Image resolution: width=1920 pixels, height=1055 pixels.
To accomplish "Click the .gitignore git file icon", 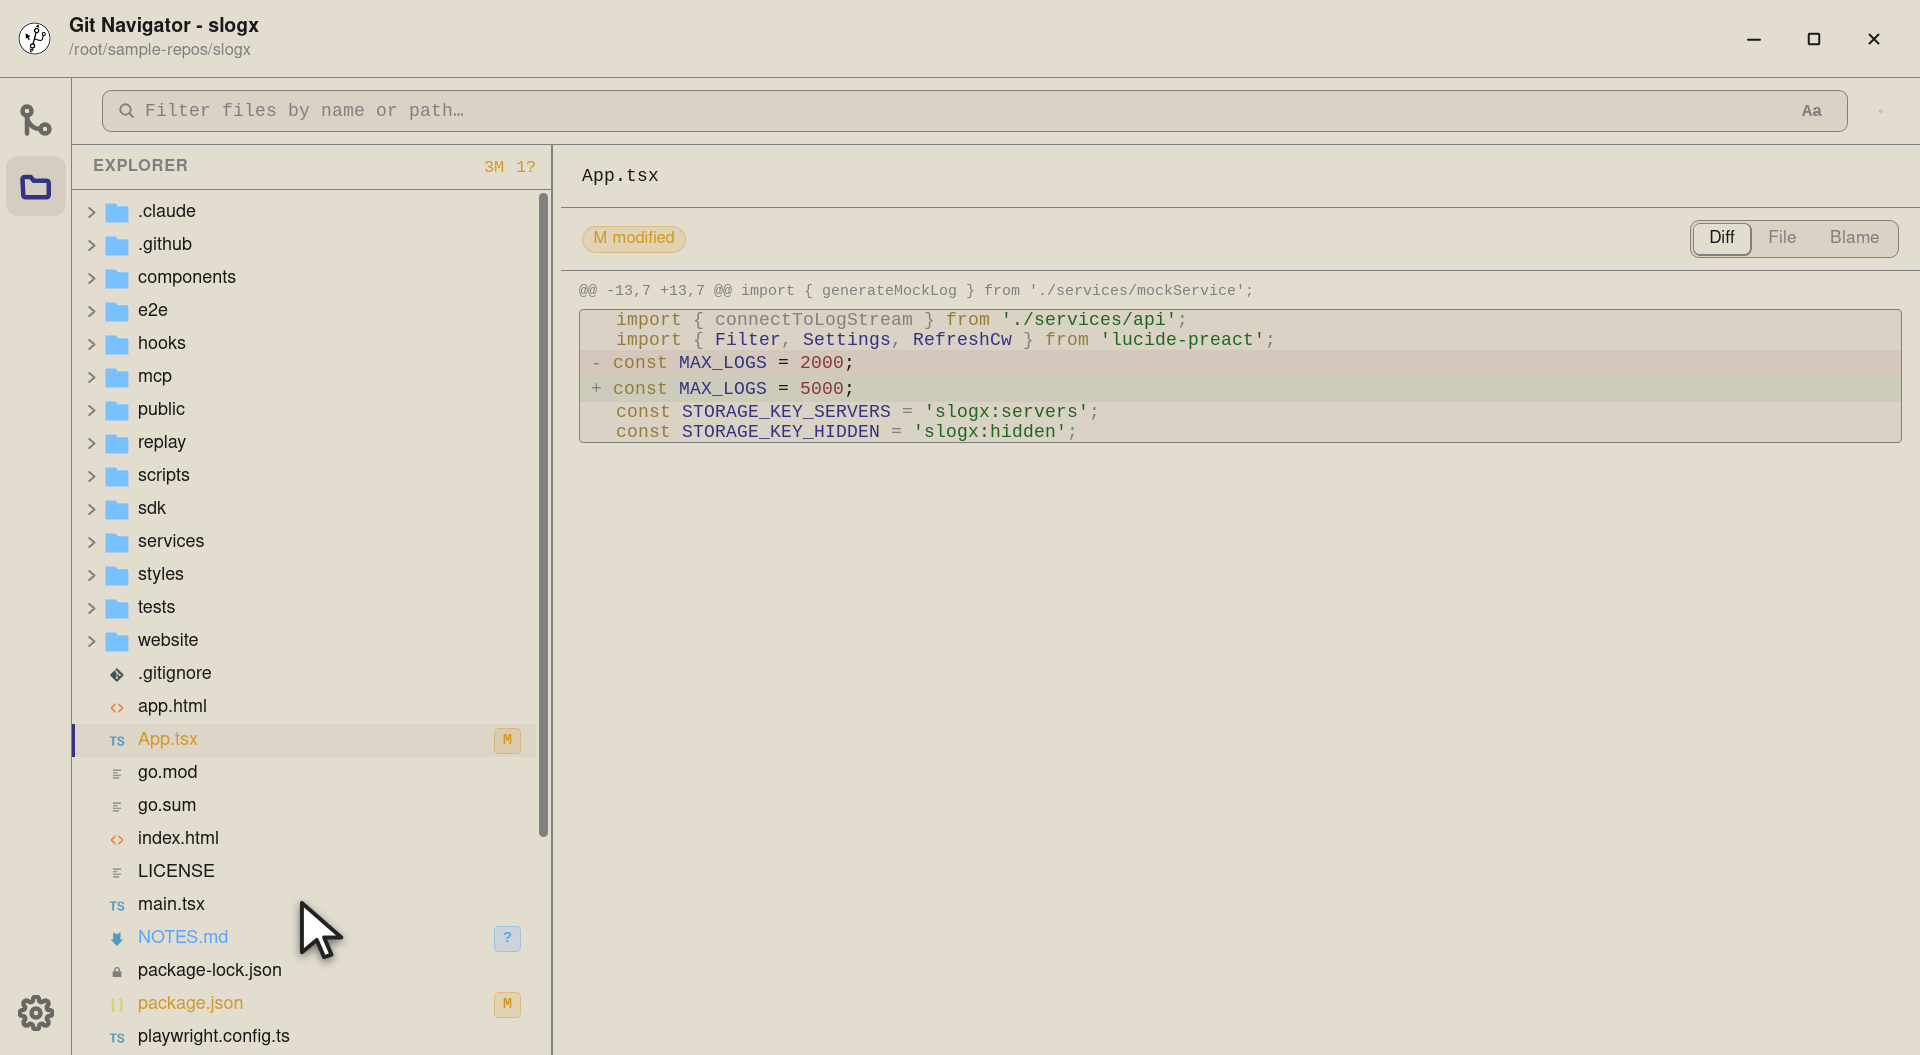I will (x=117, y=674).
